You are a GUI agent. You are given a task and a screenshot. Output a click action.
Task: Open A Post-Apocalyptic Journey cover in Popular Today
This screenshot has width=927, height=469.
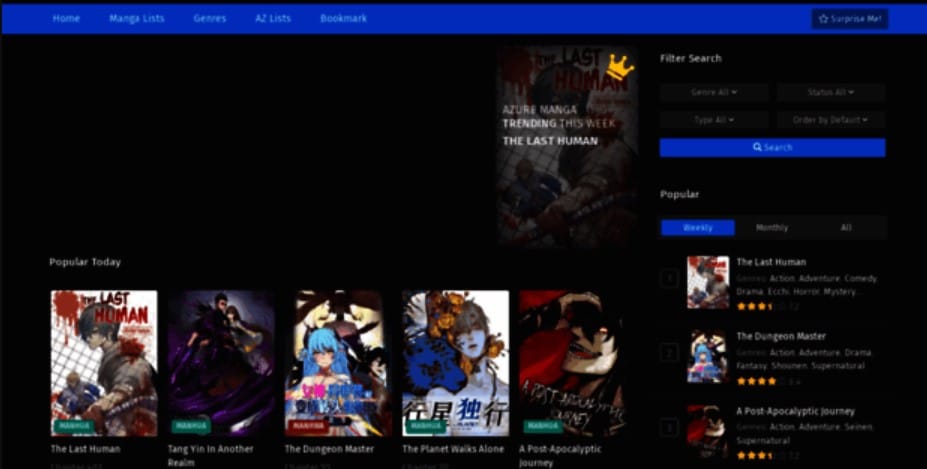[572, 363]
